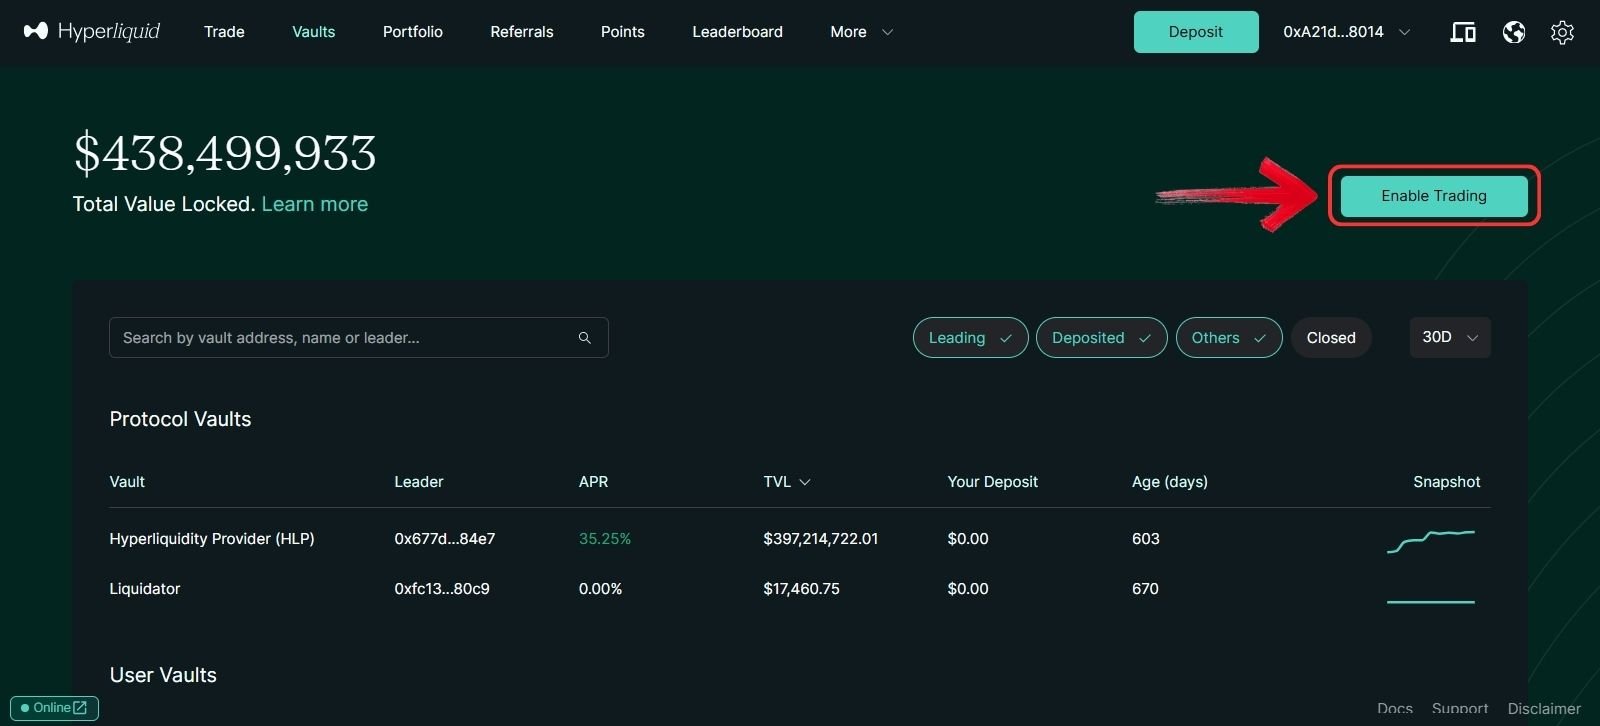Select the Vaults nav item
1600x726 pixels.
click(313, 32)
